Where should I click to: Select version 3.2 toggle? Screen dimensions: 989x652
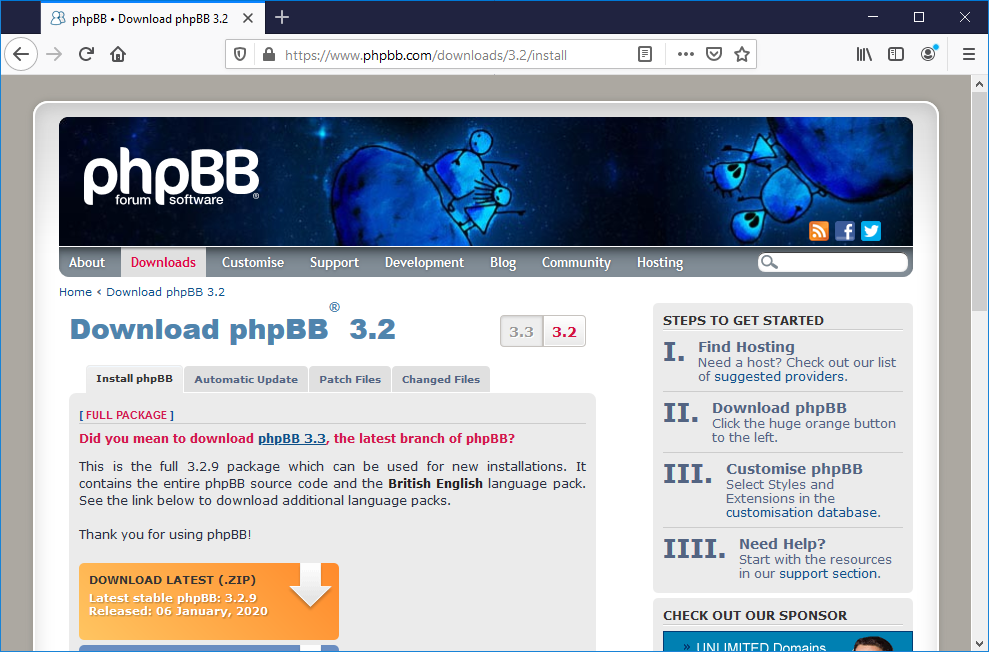tap(565, 332)
